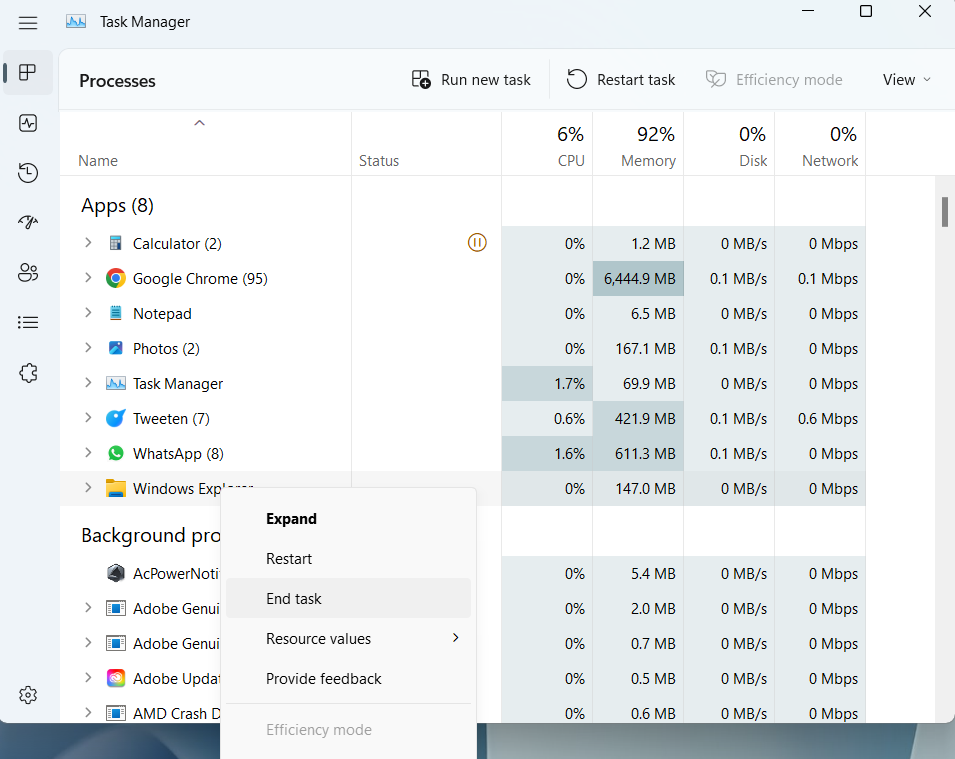Screen dimensions: 955x759
Task: Select the Tweeten (7) process name
Action: point(171,419)
